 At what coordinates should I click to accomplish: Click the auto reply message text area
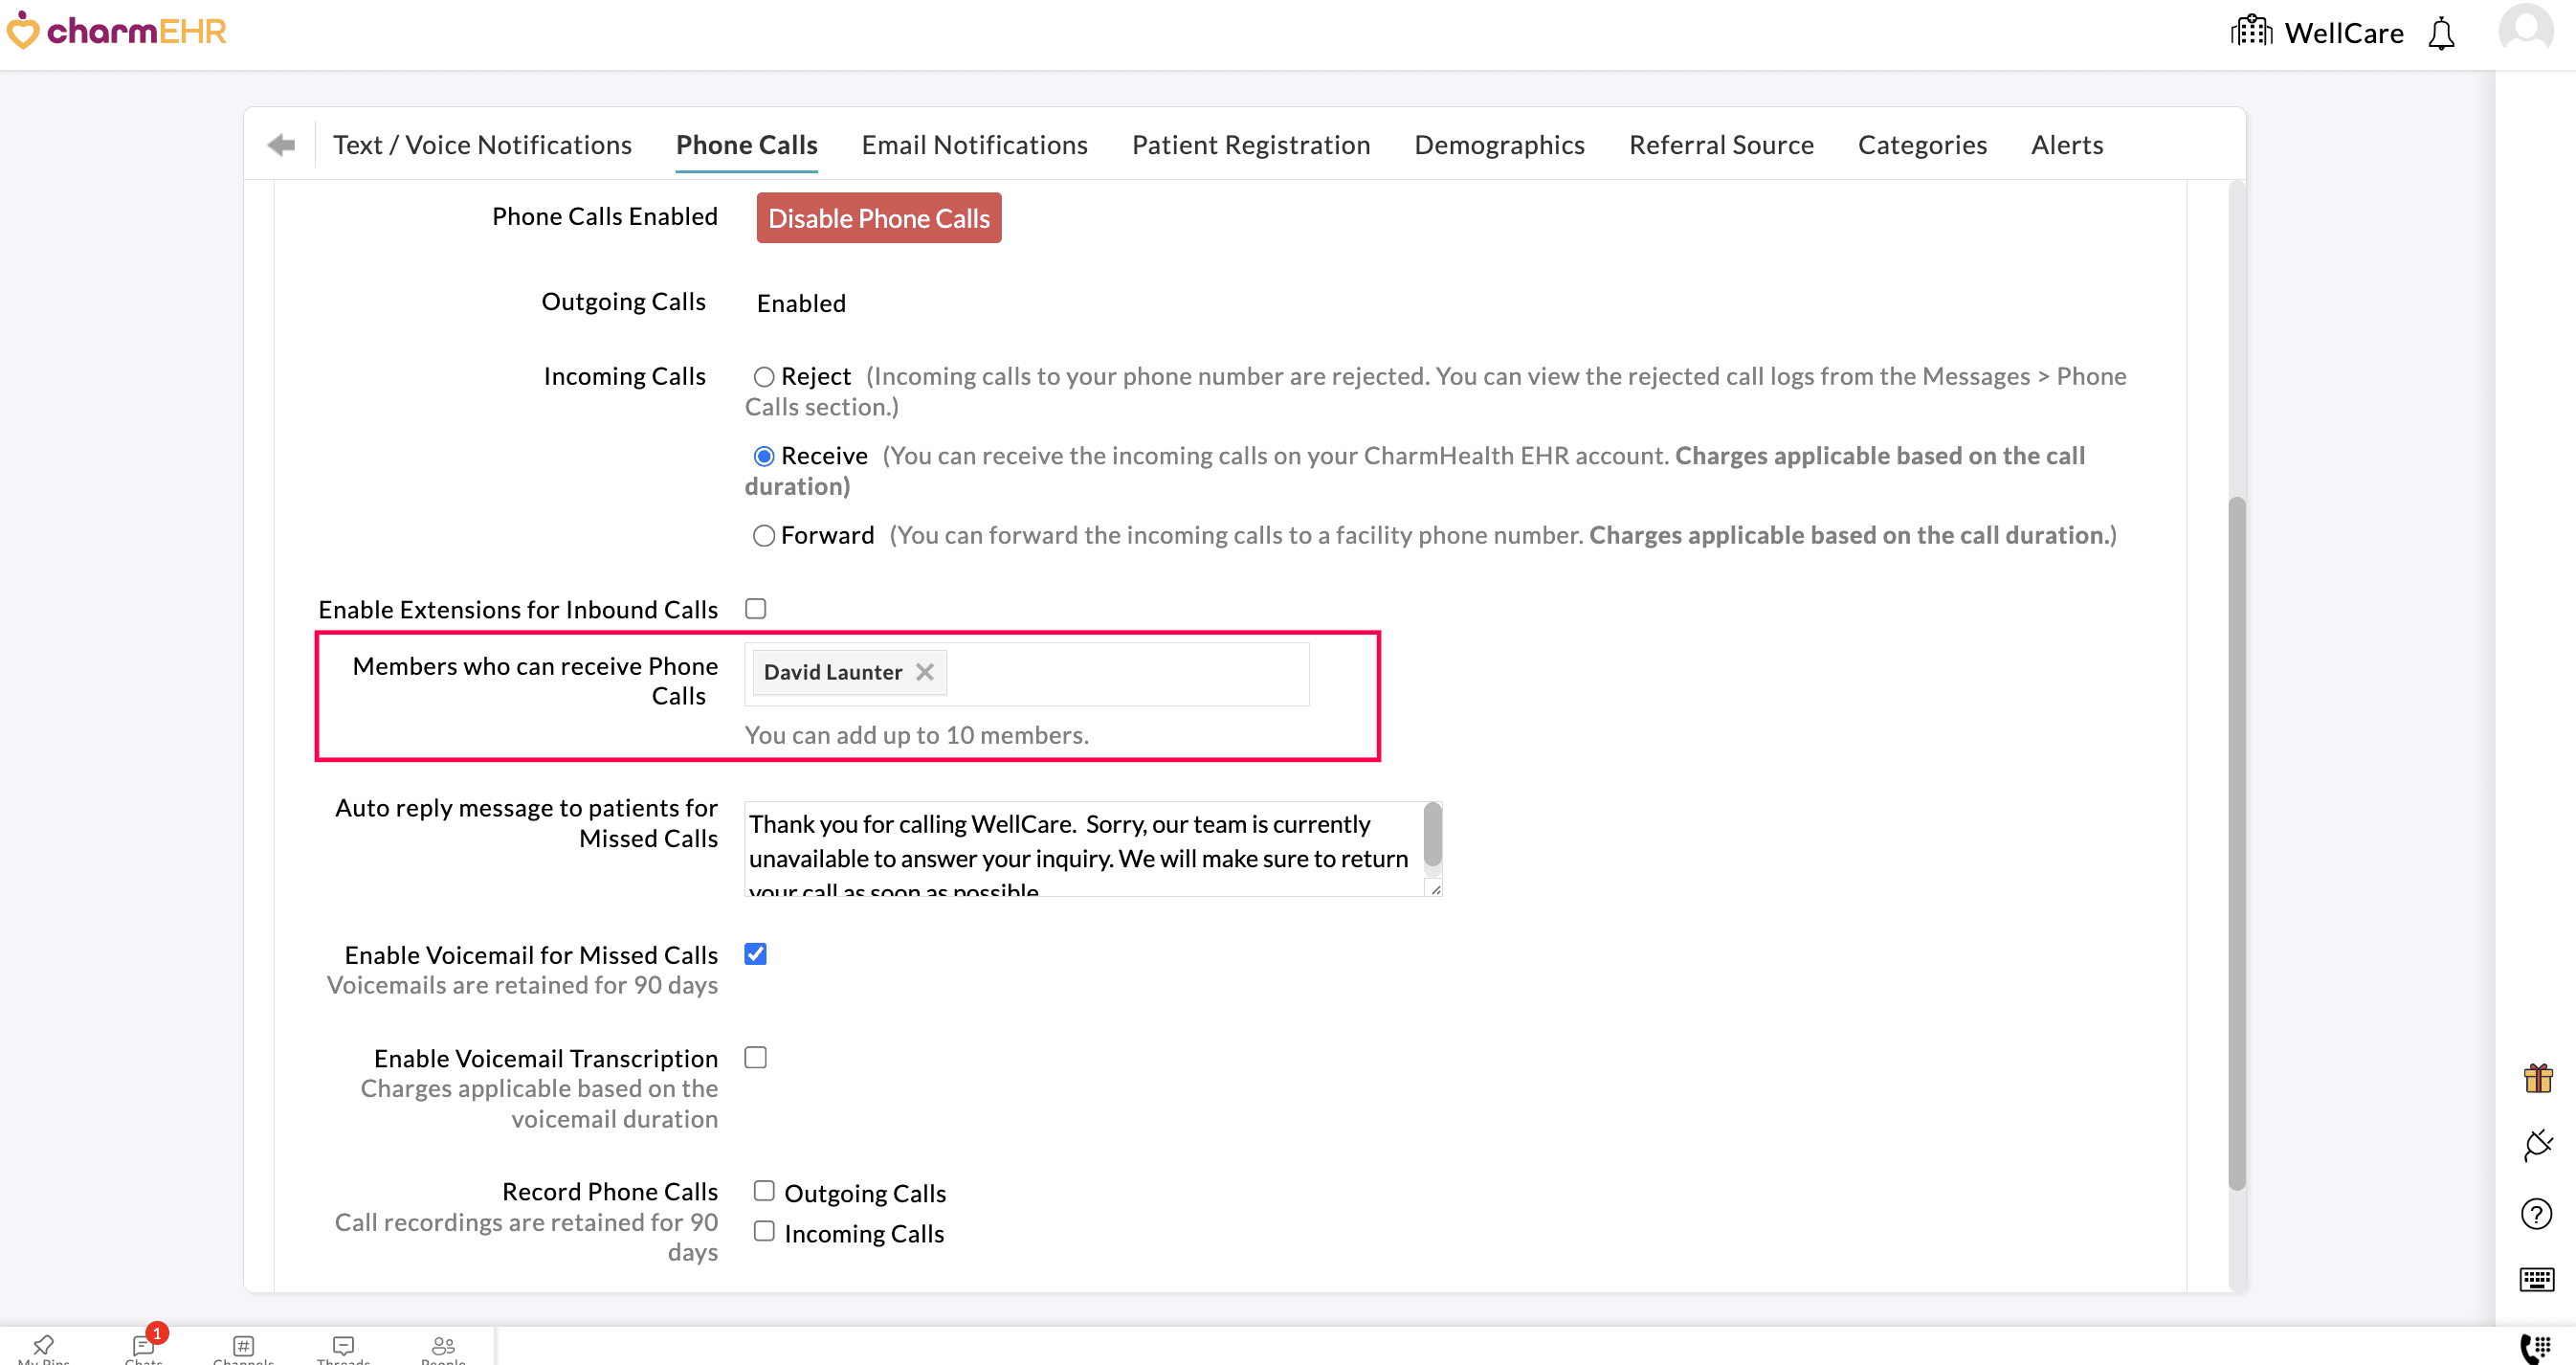pos(1084,848)
